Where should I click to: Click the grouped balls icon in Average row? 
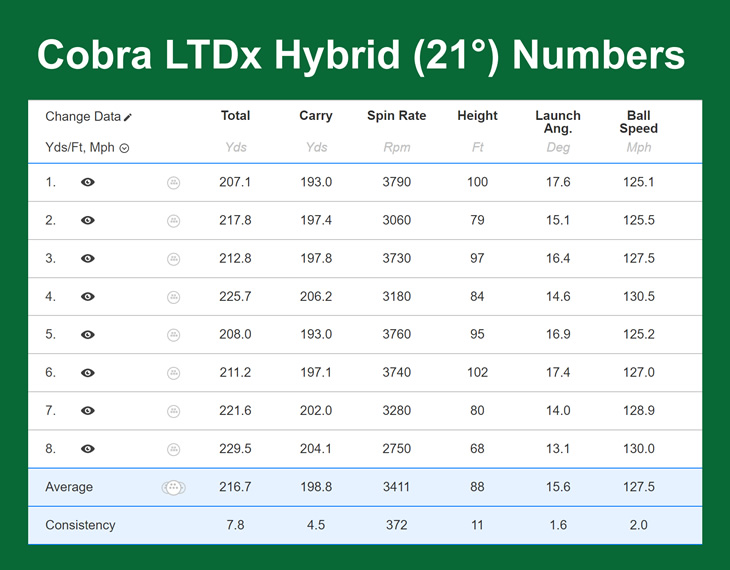pyautogui.click(x=174, y=488)
